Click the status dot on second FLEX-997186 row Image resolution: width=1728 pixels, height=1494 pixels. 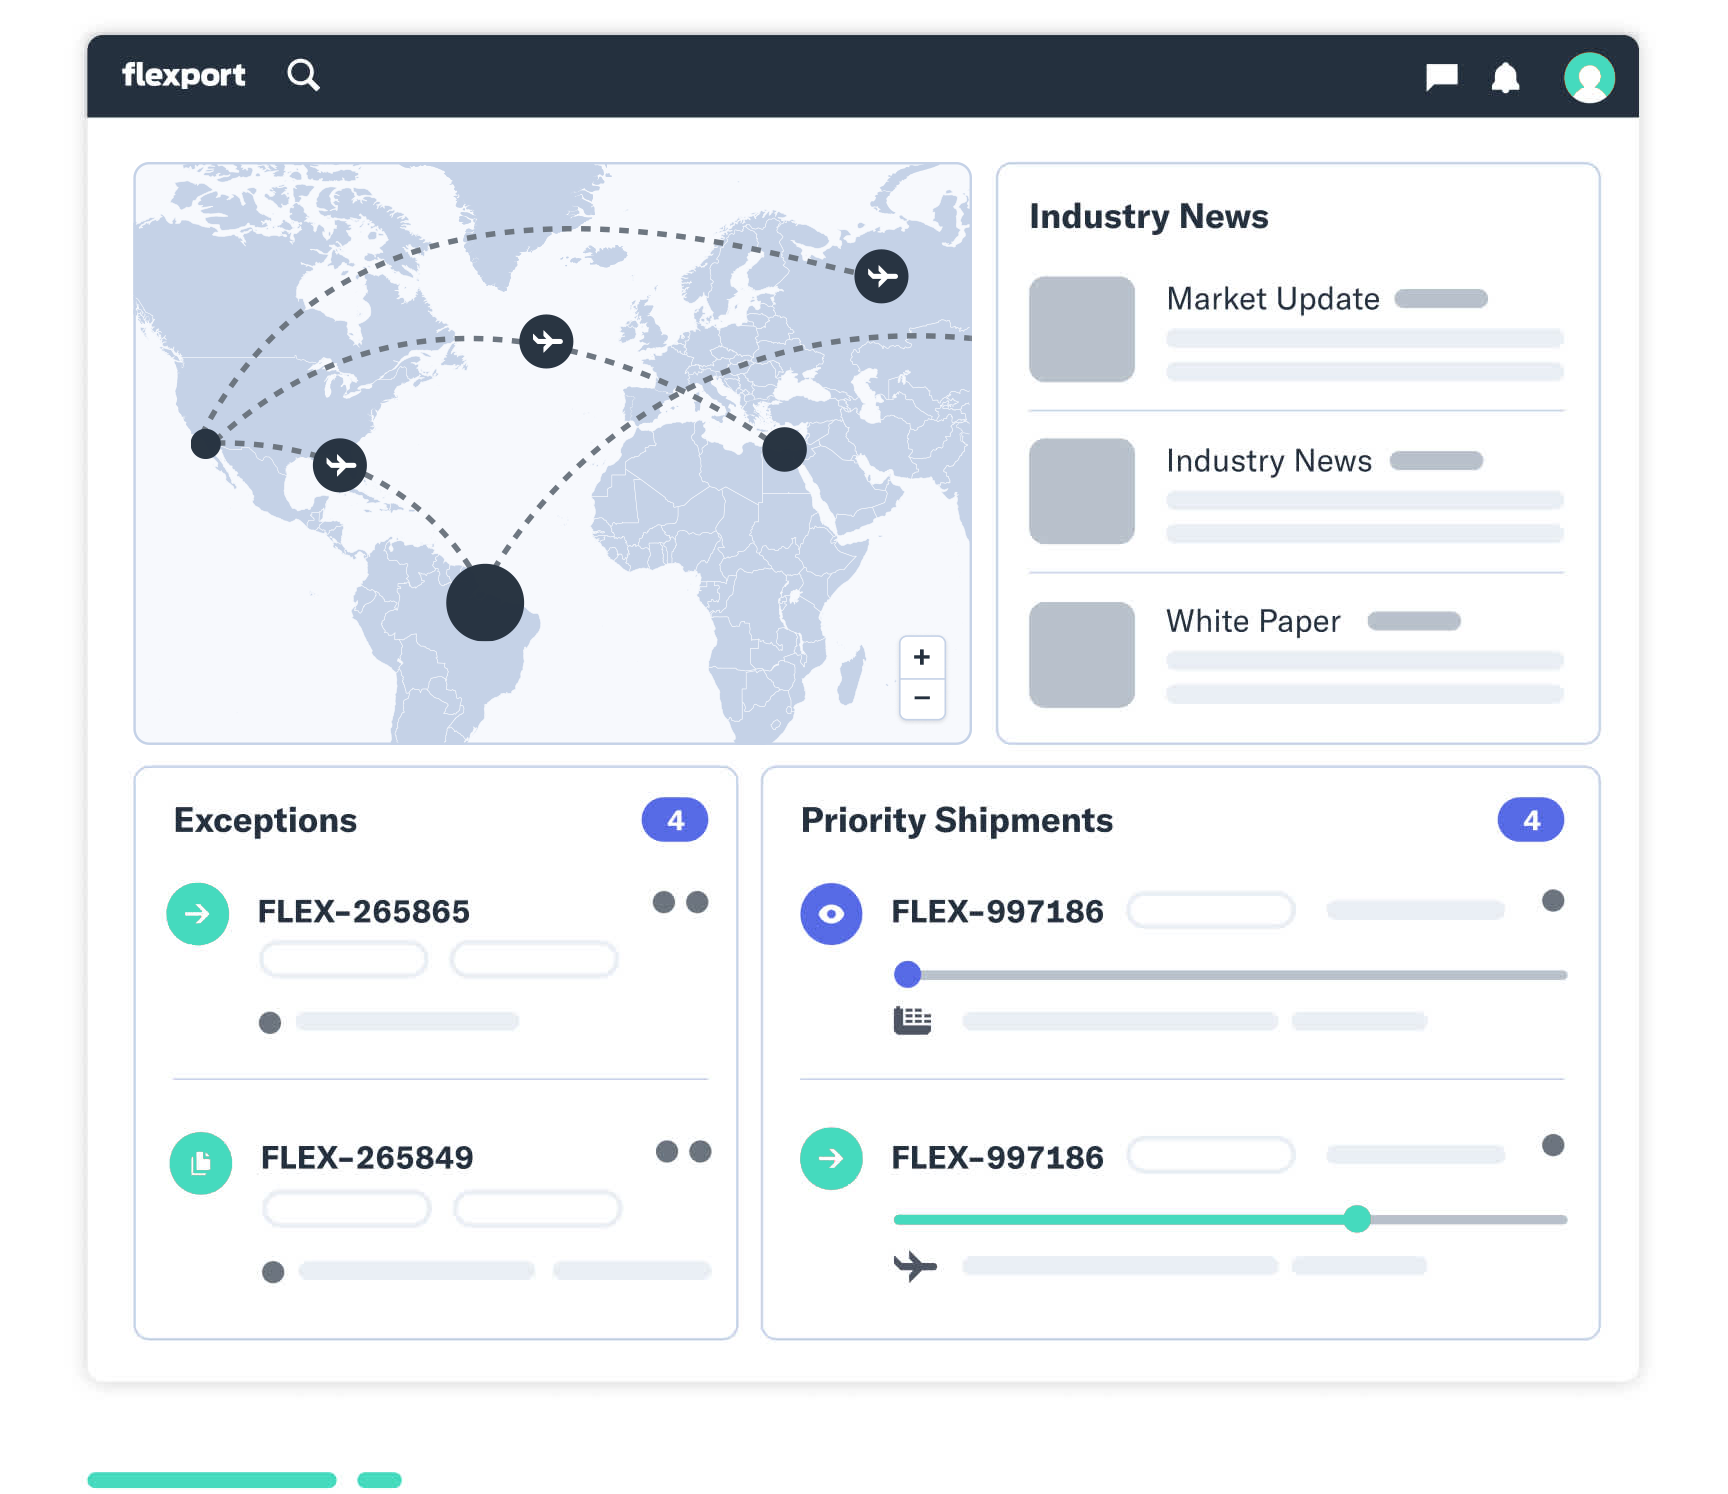click(1553, 1145)
